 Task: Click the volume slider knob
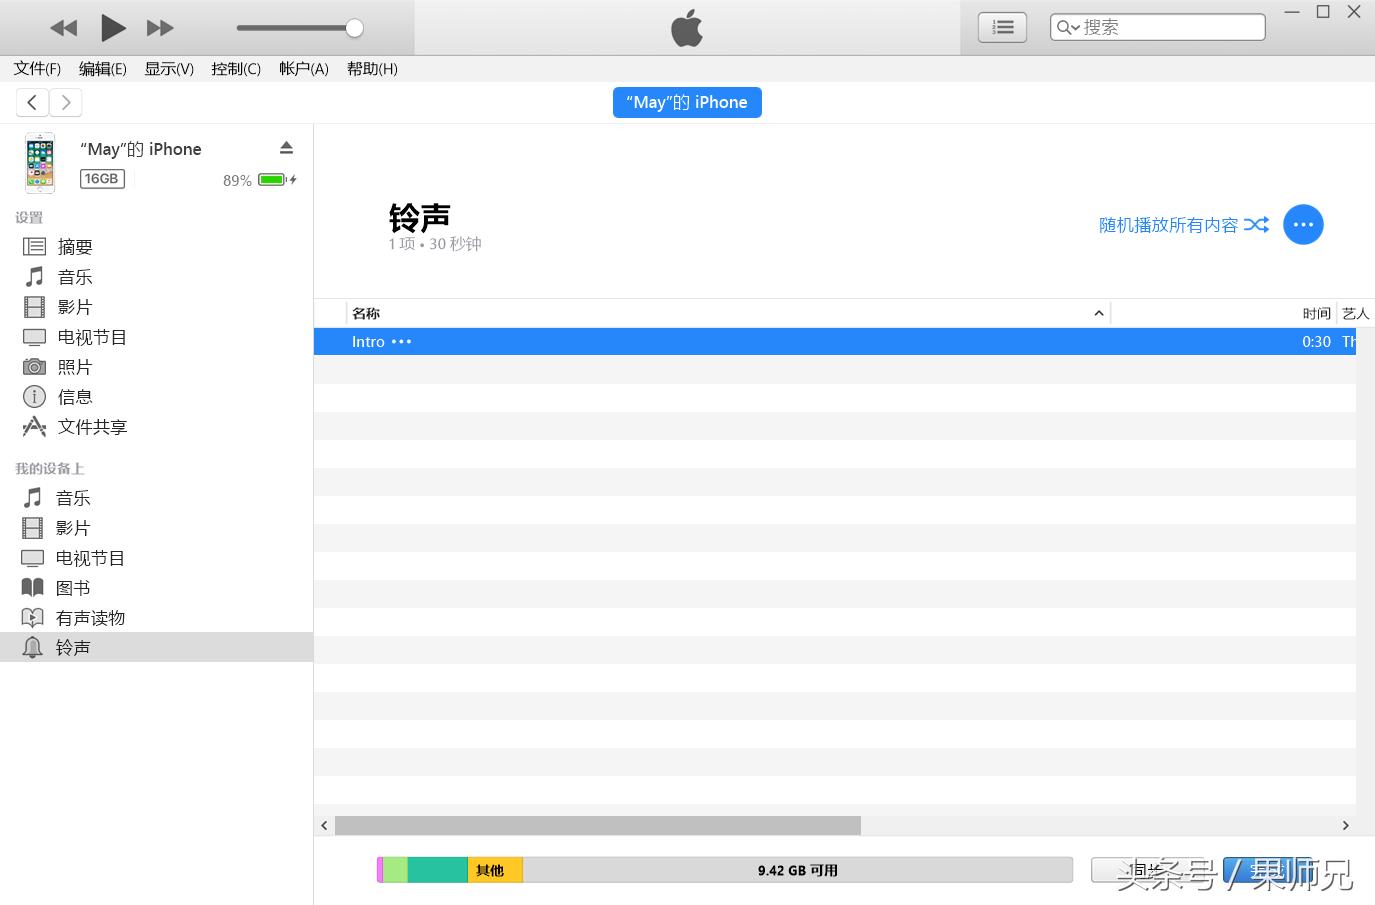[x=354, y=28]
